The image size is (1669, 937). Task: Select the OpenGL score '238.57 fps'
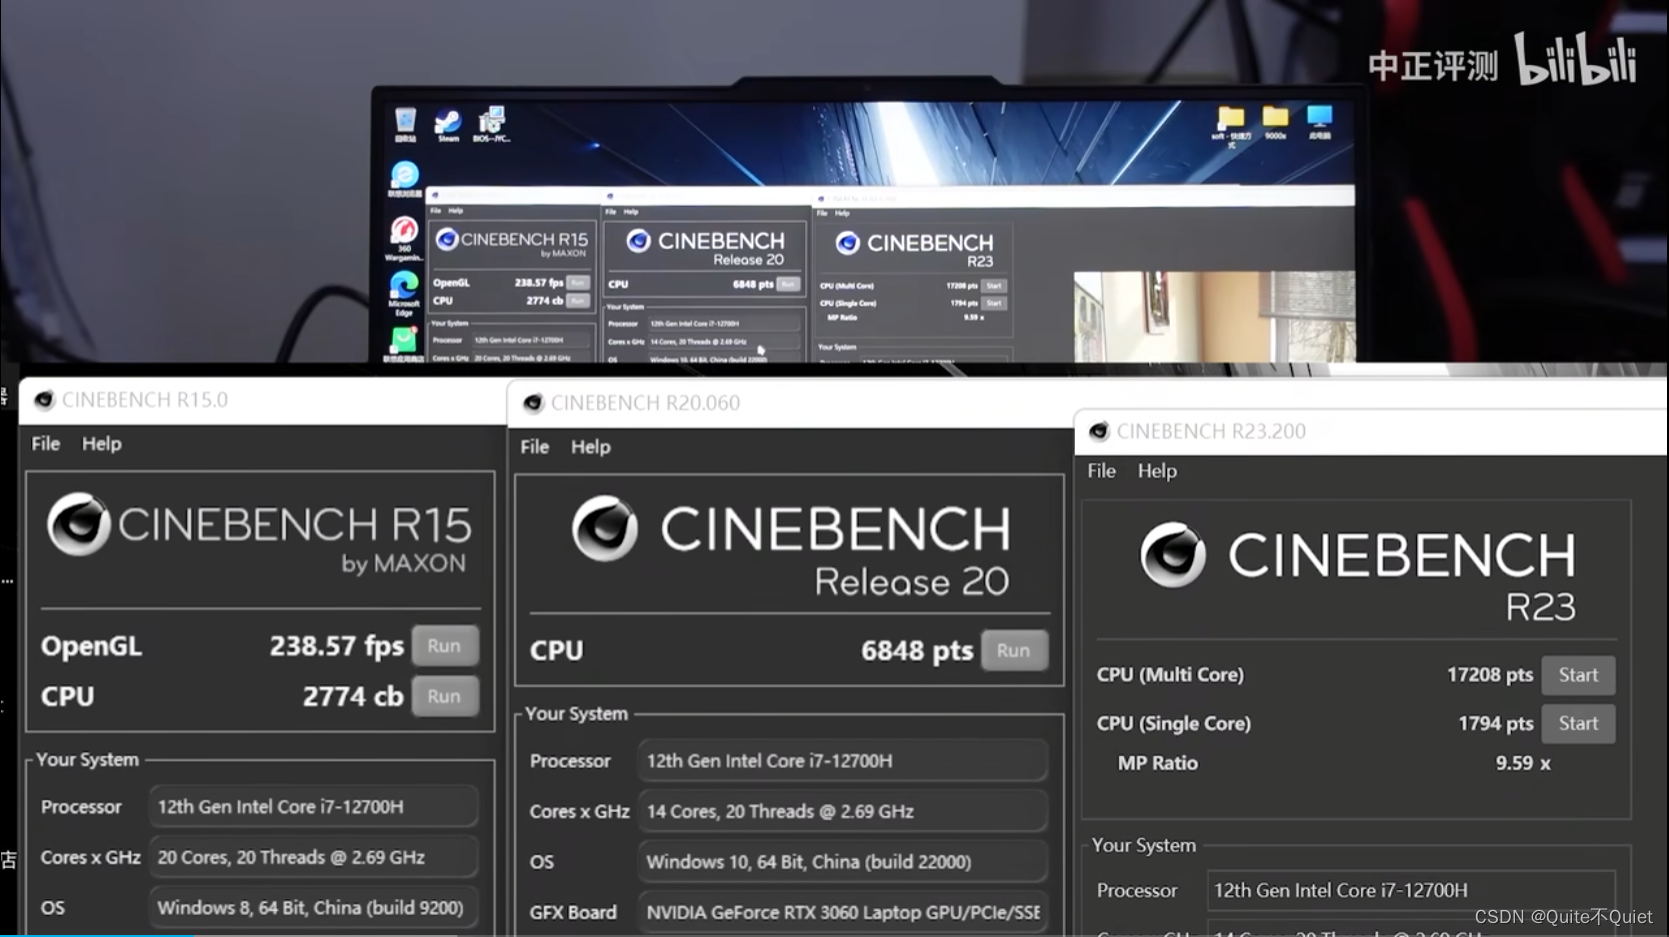[336, 646]
